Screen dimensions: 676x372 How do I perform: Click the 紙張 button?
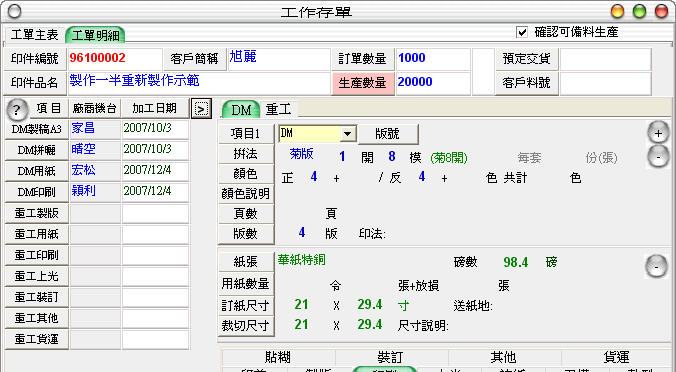246,262
